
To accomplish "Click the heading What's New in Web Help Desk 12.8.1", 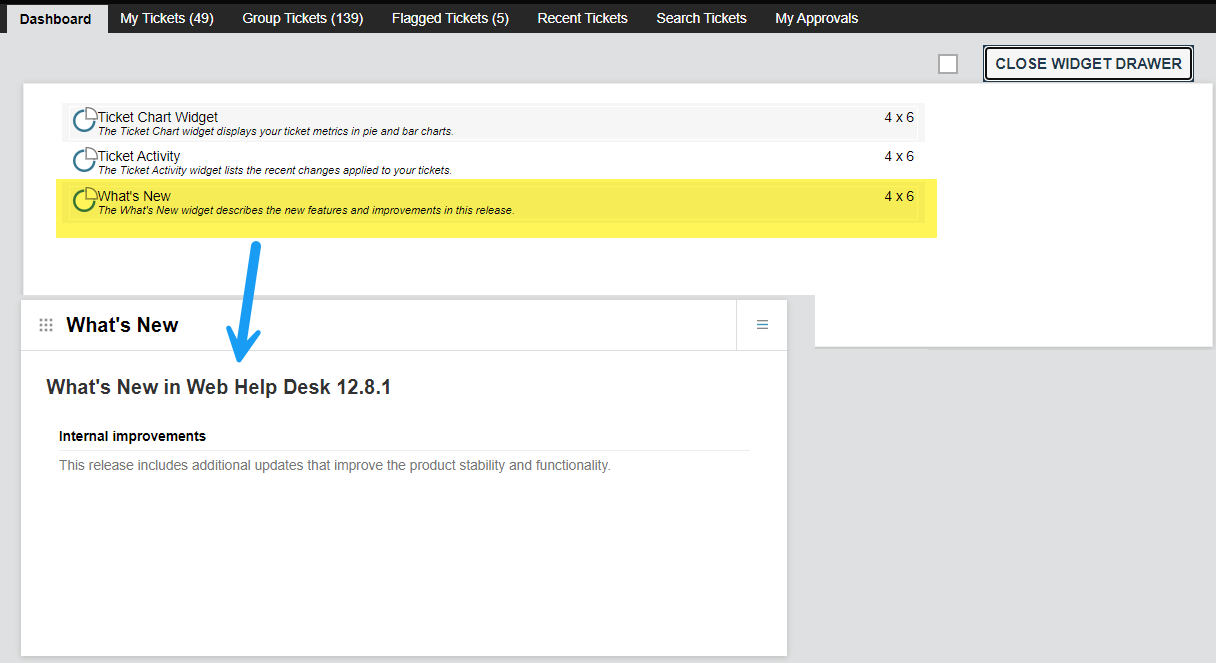I will click(218, 387).
